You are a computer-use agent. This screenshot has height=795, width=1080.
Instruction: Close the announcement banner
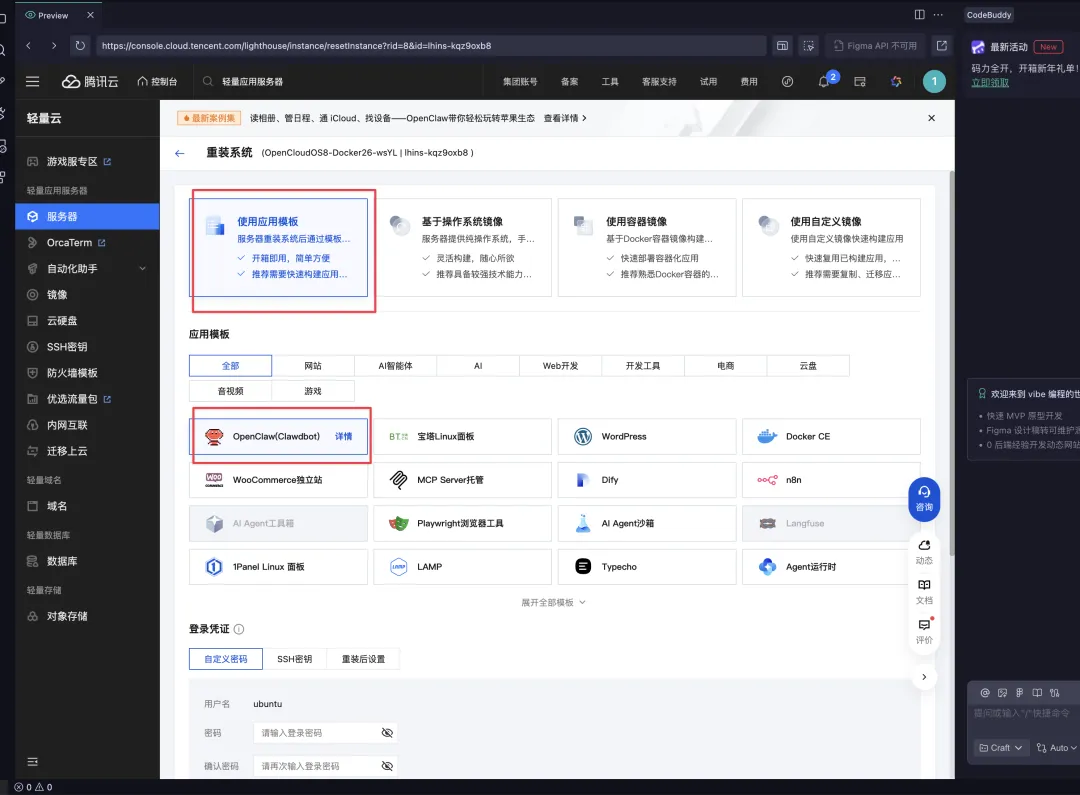point(931,118)
